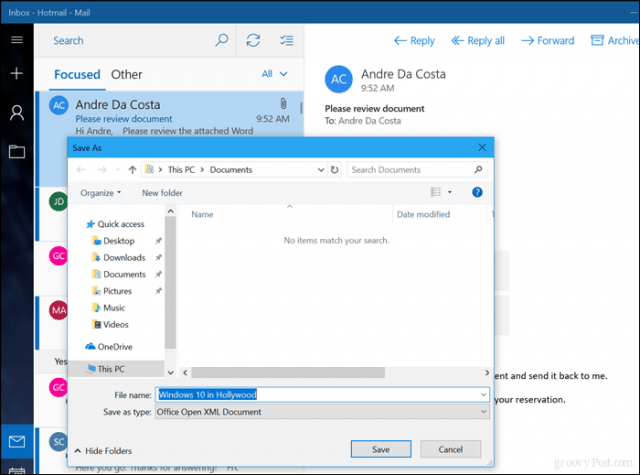The image size is (640, 475).
Task: Click the back arrow in Save As dialog
Action: (81, 169)
